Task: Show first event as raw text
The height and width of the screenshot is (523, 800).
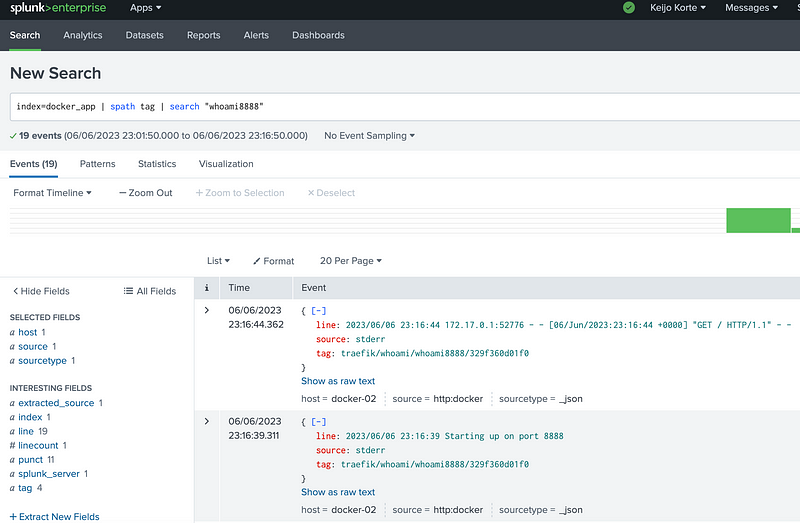Action: tap(338, 381)
